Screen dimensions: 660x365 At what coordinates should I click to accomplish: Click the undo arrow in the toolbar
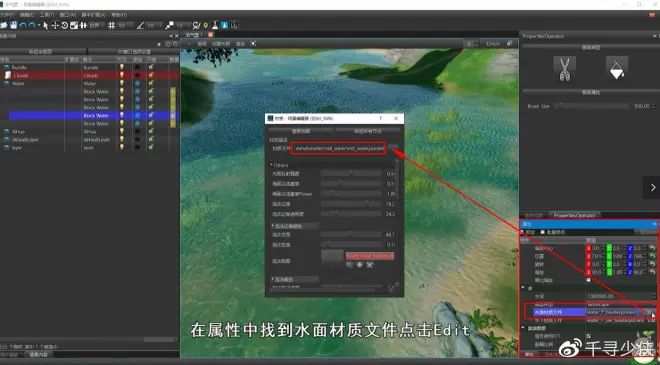pos(23,26)
